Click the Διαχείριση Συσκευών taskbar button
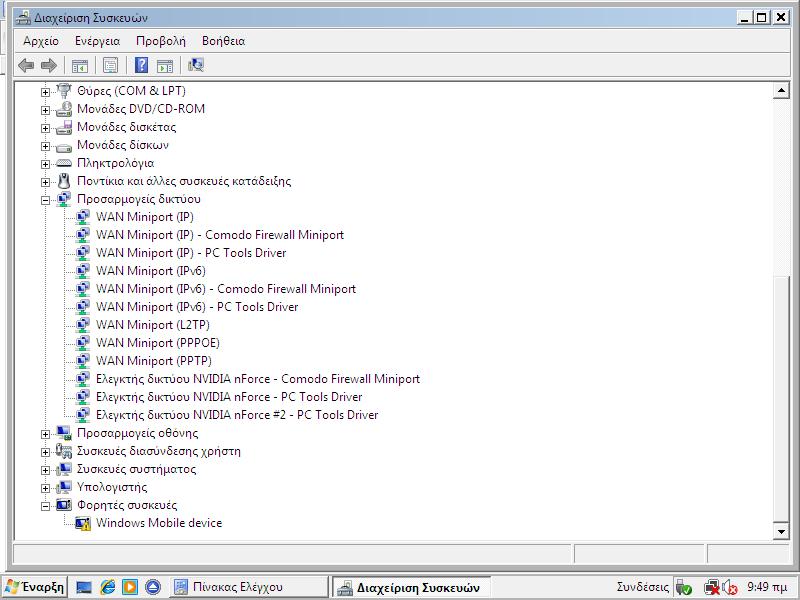The image size is (800, 600). [411, 587]
